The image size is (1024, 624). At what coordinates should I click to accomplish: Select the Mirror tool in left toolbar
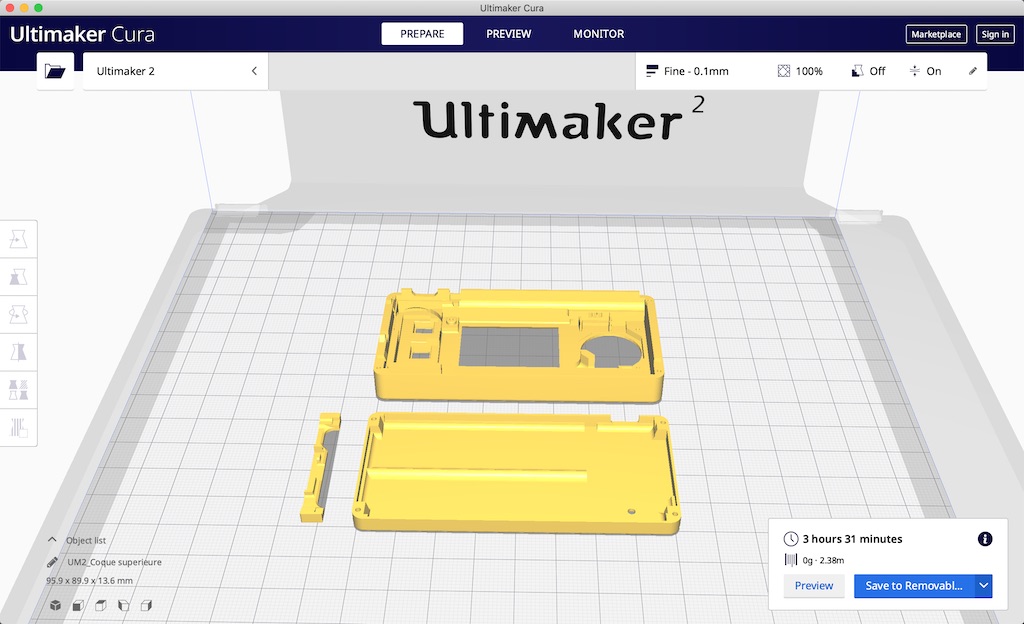(x=18, y=352)
